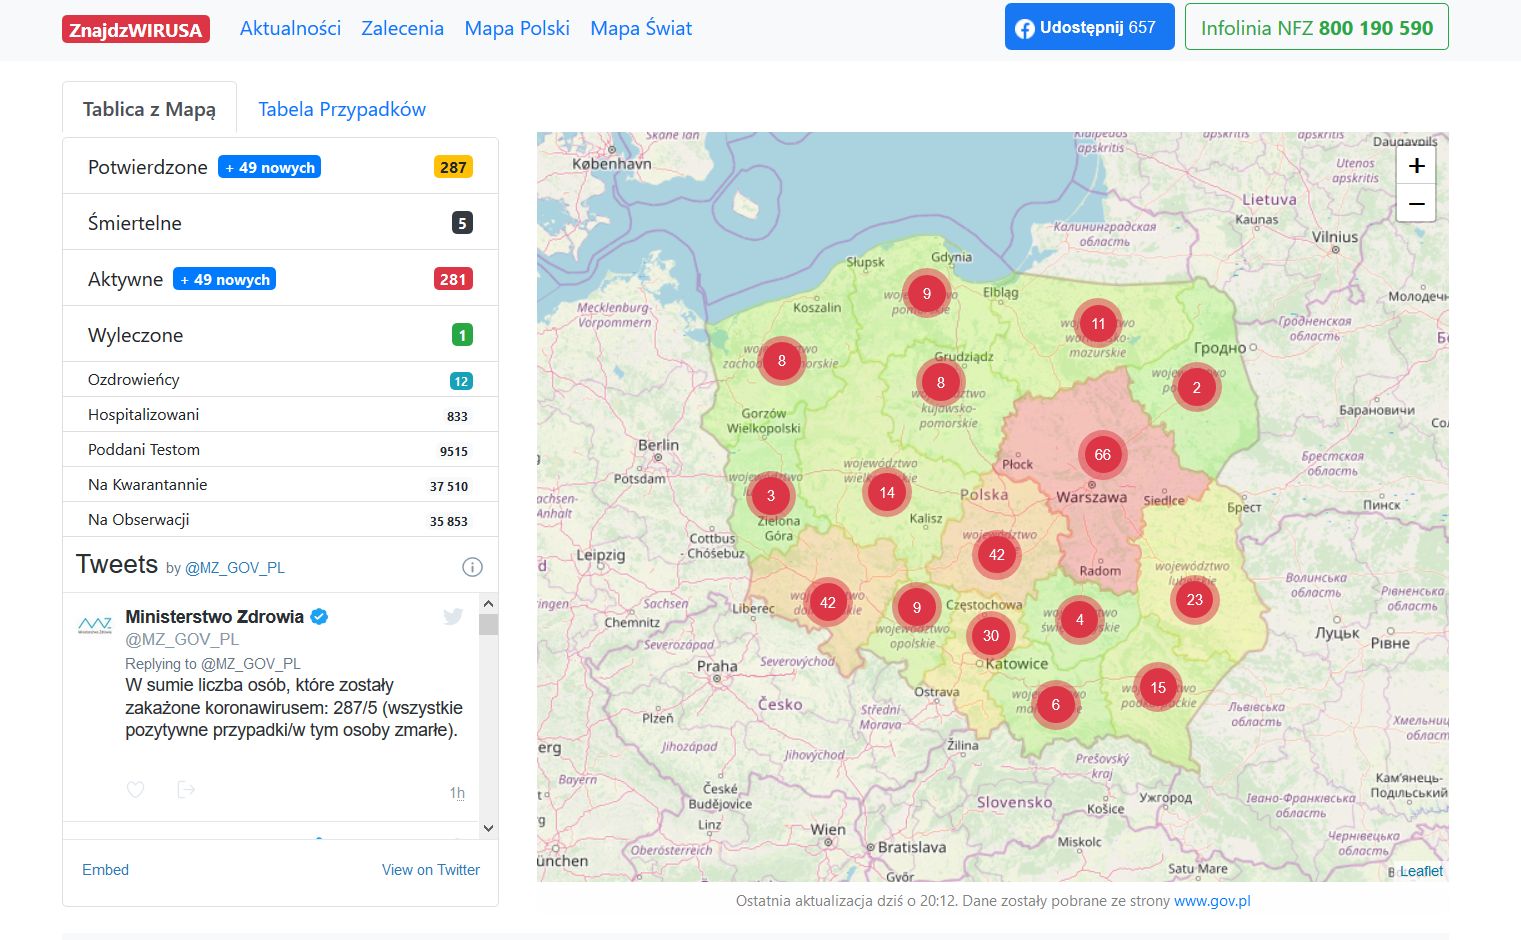Open the @MZ_GOV_PL link beside Tweets
The image size is (1521, 940).
click(235, 568)
